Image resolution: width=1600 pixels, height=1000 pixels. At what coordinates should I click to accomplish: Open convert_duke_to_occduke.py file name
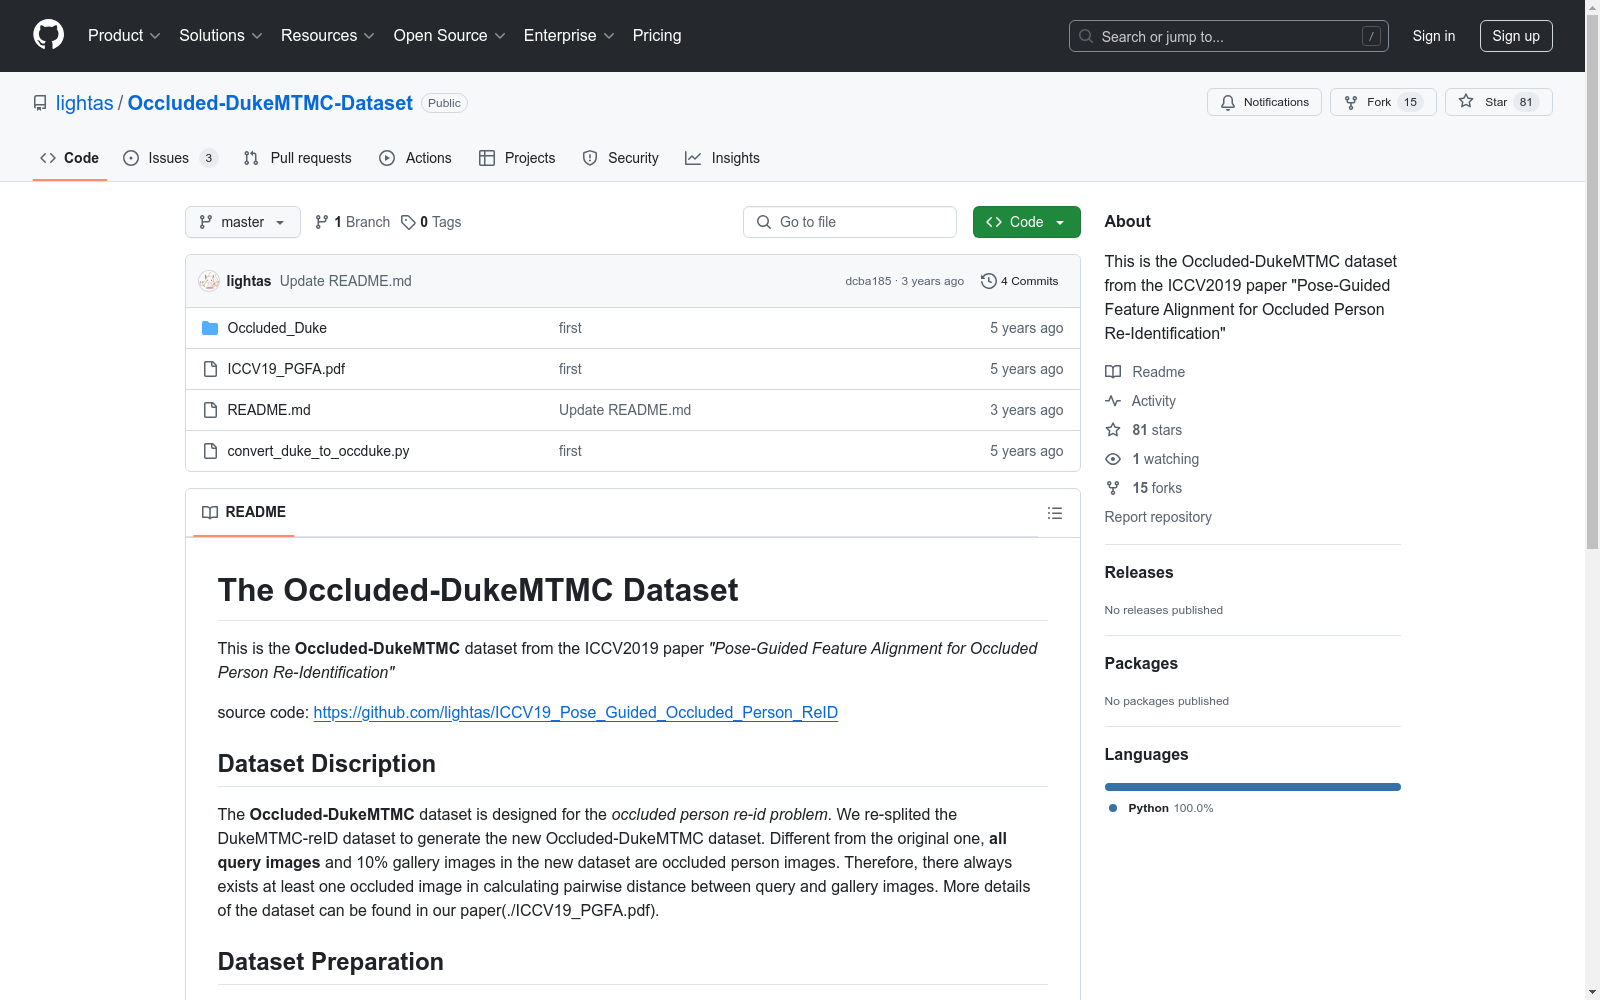point(318,451)
